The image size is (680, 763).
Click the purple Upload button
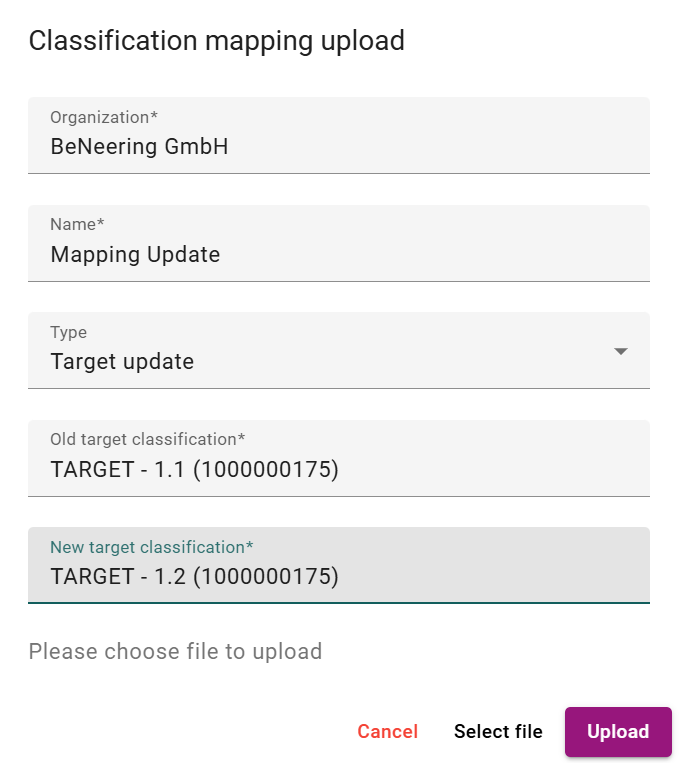617,732
